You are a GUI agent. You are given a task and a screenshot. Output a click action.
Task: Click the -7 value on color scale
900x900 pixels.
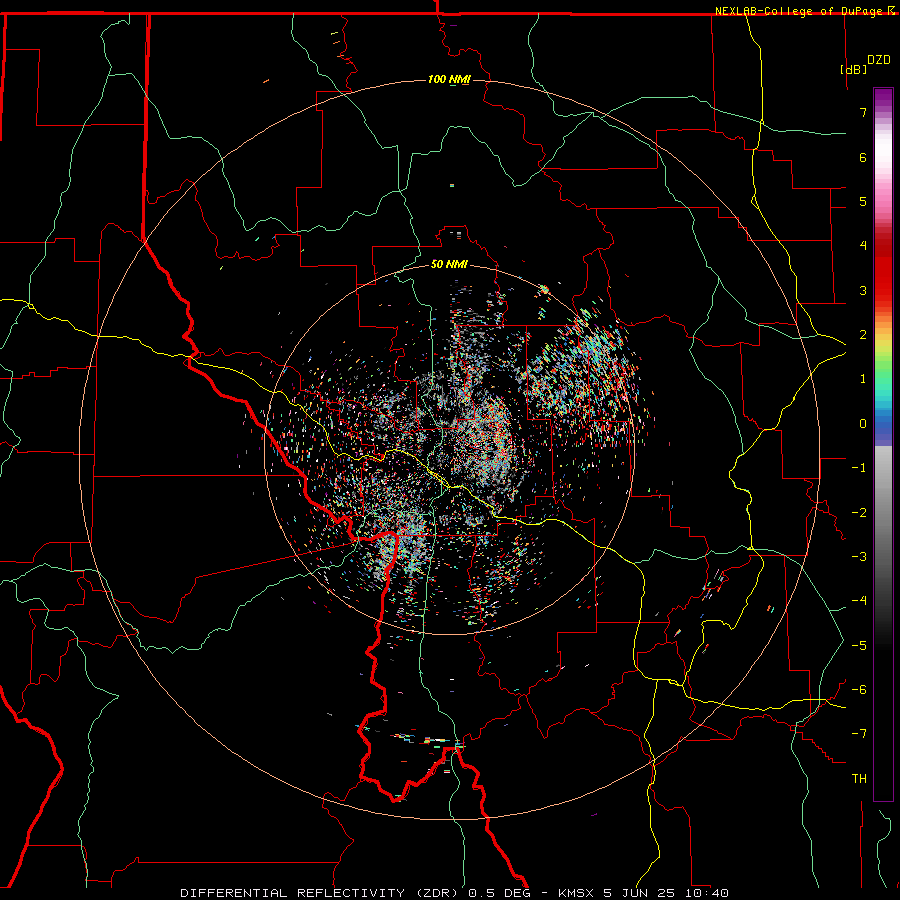(859, 734)
